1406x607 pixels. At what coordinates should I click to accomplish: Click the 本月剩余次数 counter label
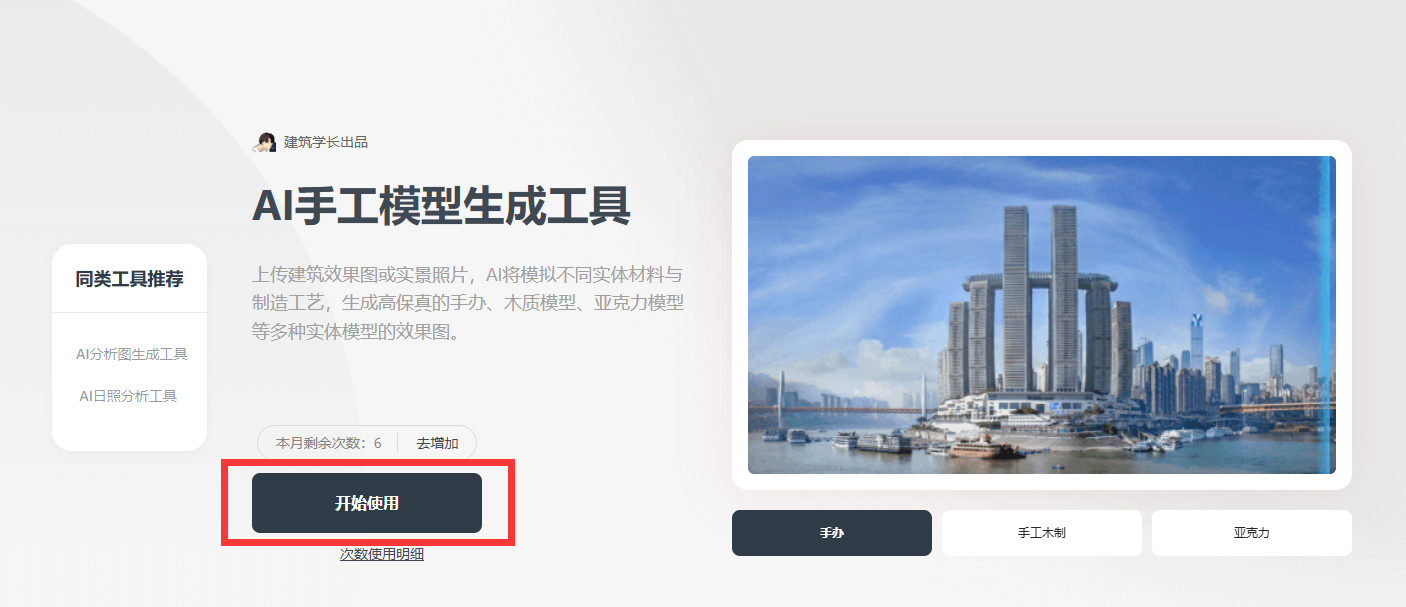[322, 443]
